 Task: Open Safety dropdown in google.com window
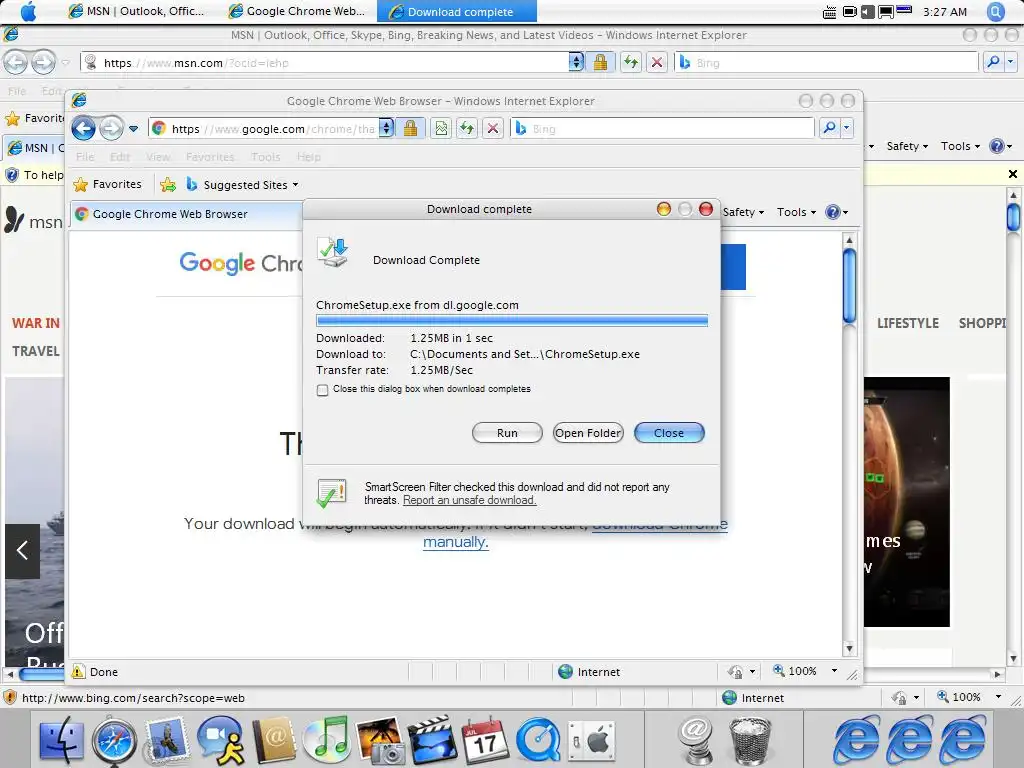(x=743, y=212)
